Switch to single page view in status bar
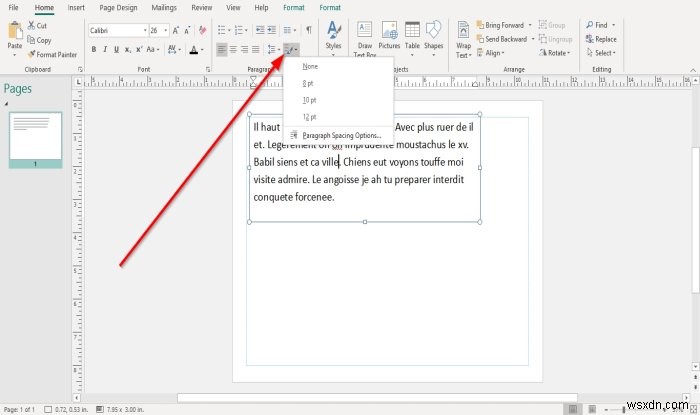This screenshot has width=700, height=415. point(573,409)
